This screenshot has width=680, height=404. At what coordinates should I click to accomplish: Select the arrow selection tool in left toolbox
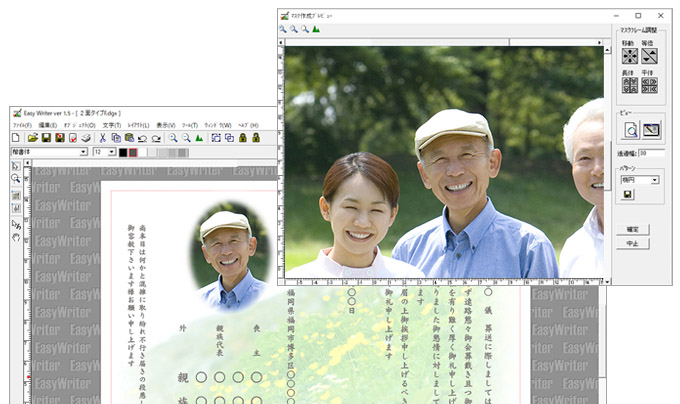[x=16, y=166]
